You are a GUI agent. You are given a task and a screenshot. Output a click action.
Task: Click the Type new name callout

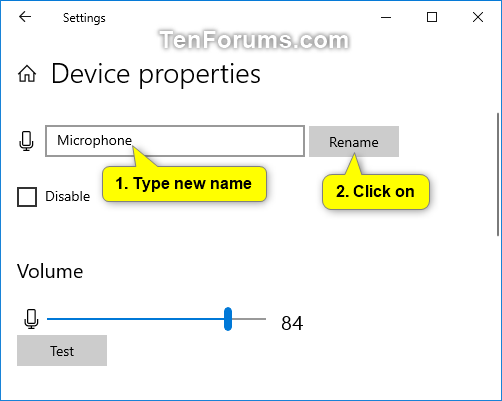click(184, 184)
